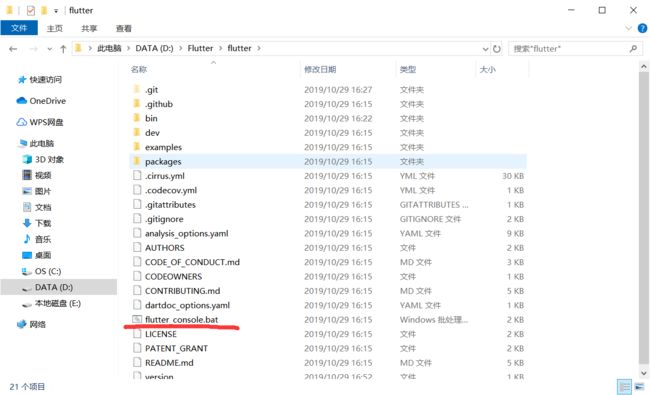Click the scrollbar down arrow
The height and width of the screenshot is (395, 650).
point(644,373)
